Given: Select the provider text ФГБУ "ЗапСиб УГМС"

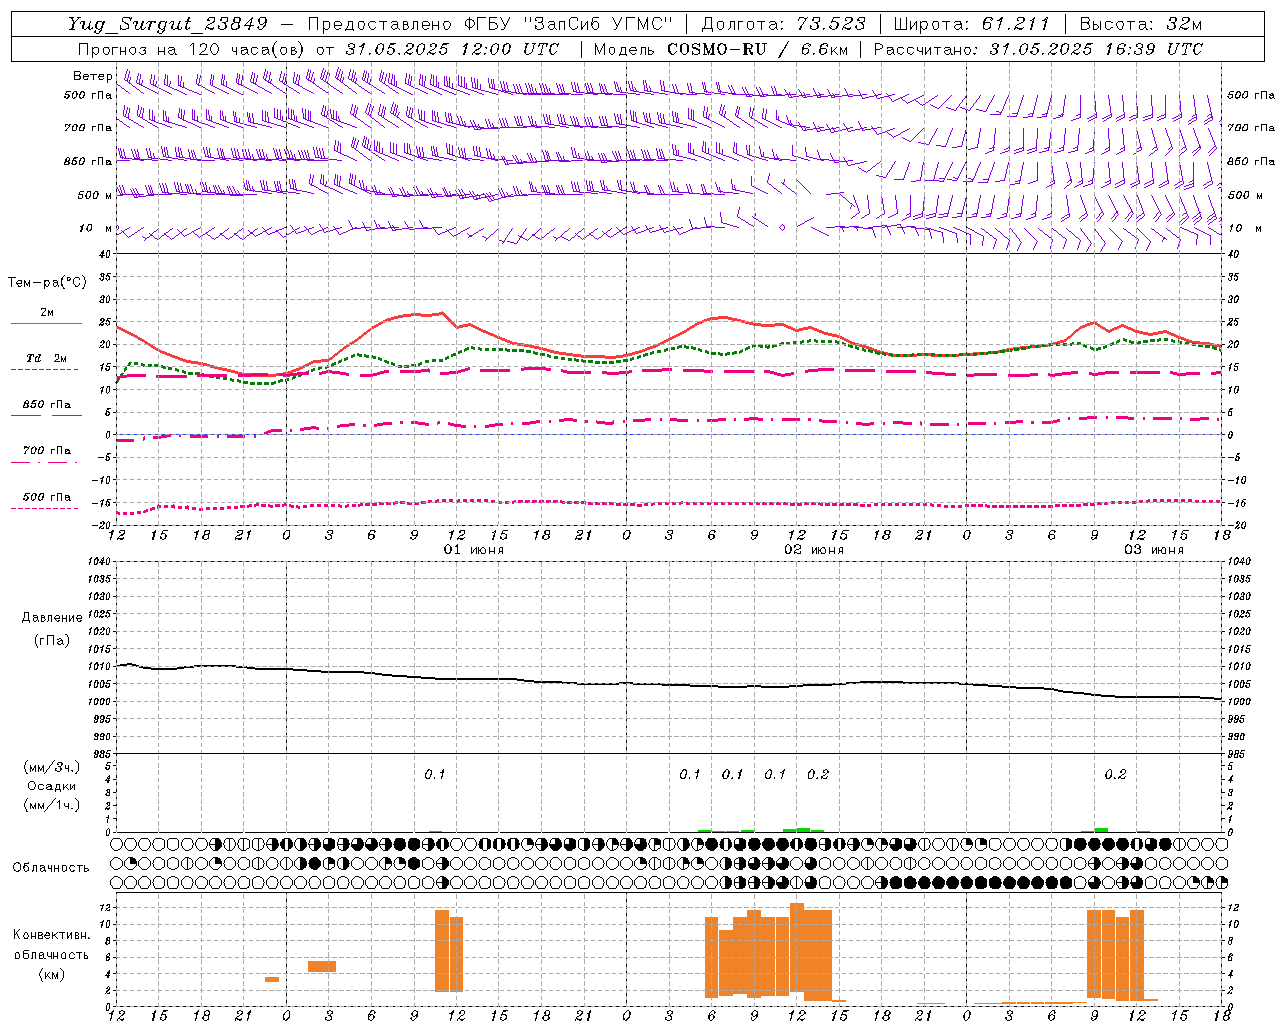Looking at the screenshot, I should [568, 24].
